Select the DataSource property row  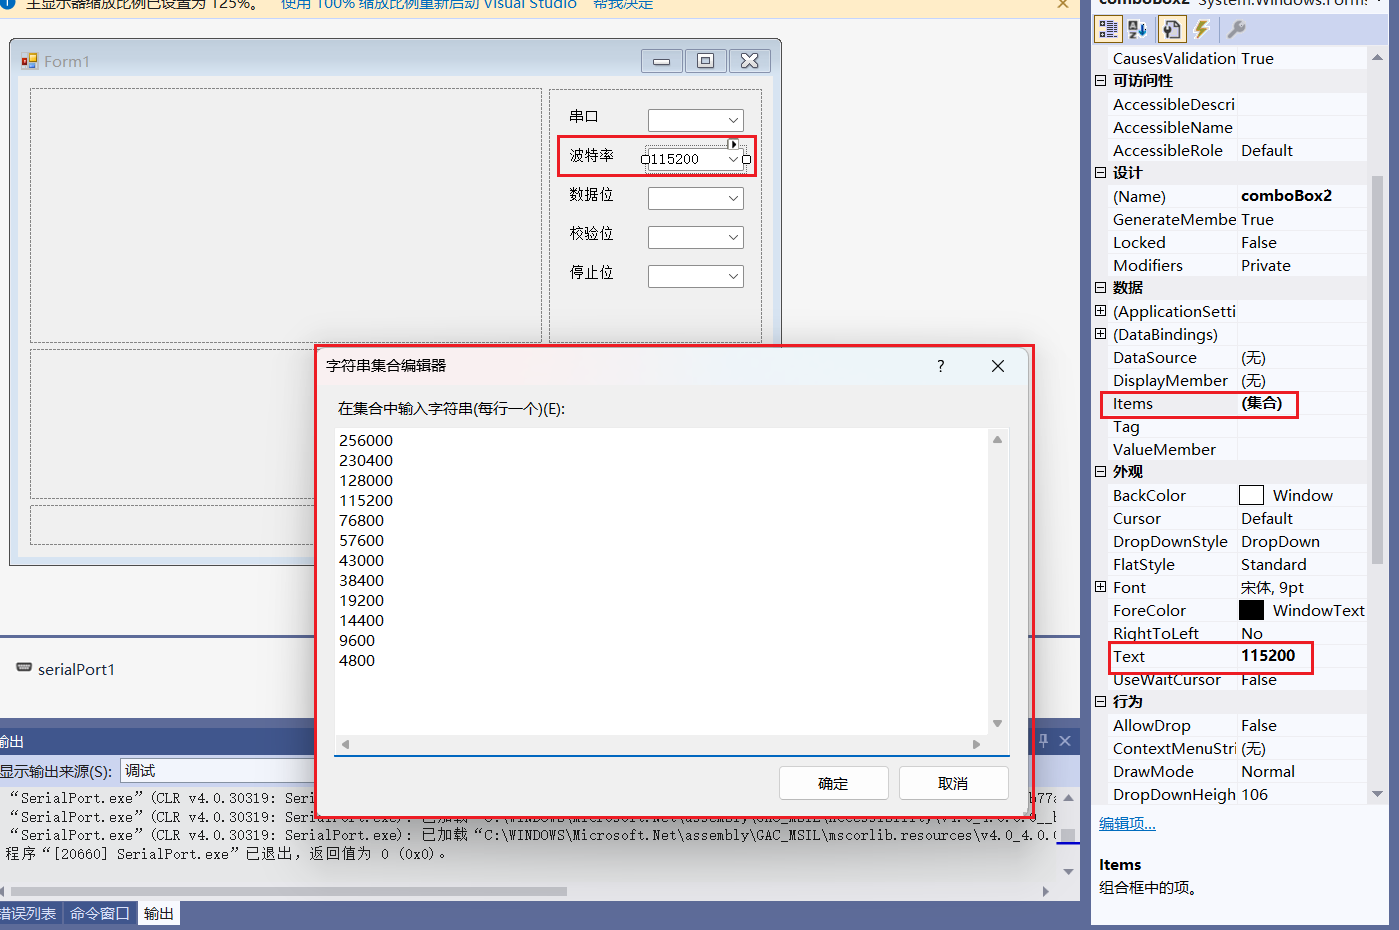coord(1239,357)
